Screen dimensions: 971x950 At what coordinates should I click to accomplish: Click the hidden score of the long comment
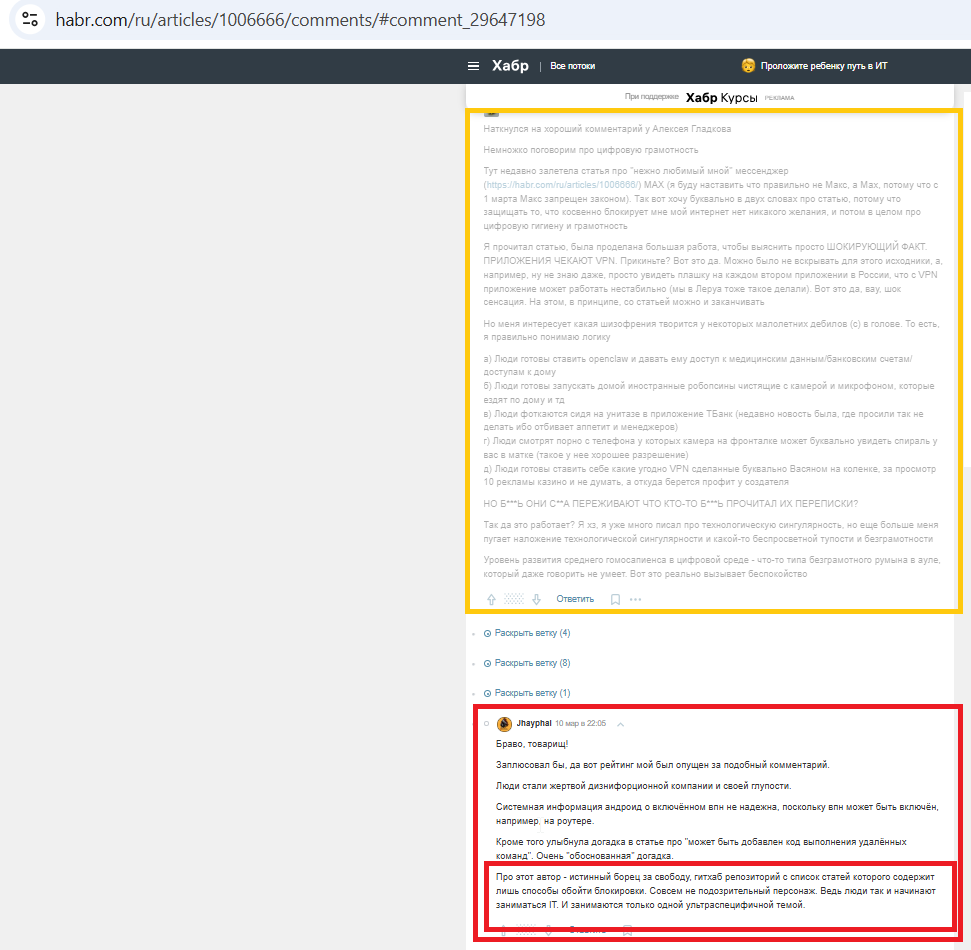[513, 599]
